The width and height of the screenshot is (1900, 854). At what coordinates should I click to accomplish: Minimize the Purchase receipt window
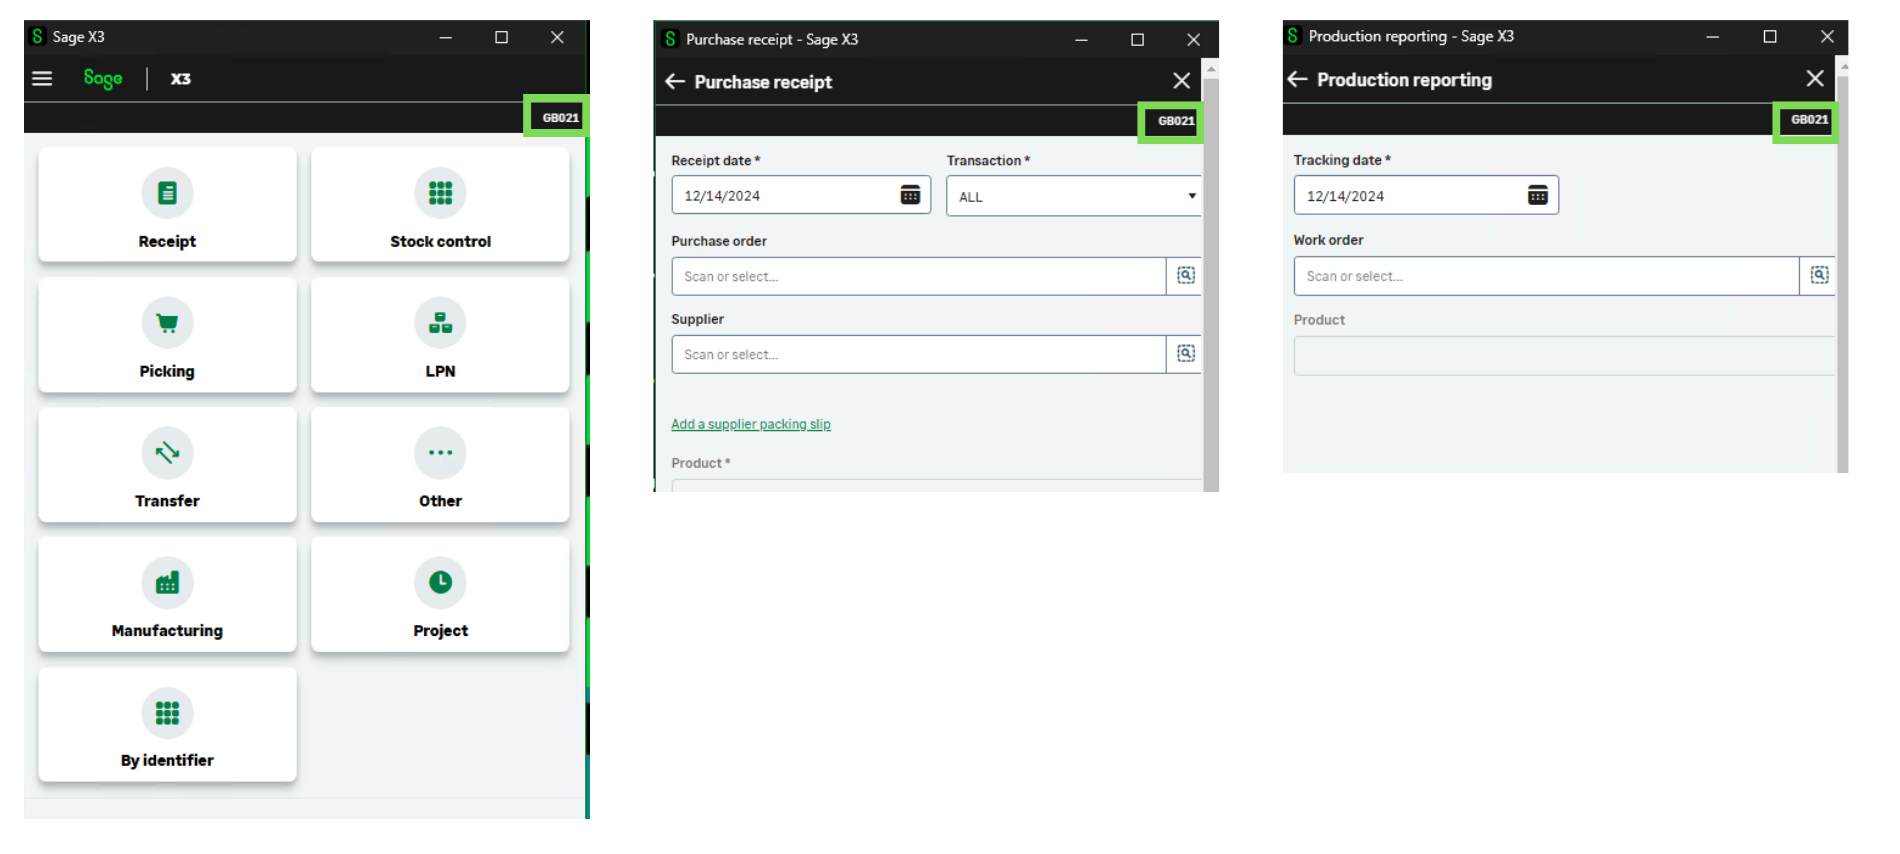(x=1081, y=40)
